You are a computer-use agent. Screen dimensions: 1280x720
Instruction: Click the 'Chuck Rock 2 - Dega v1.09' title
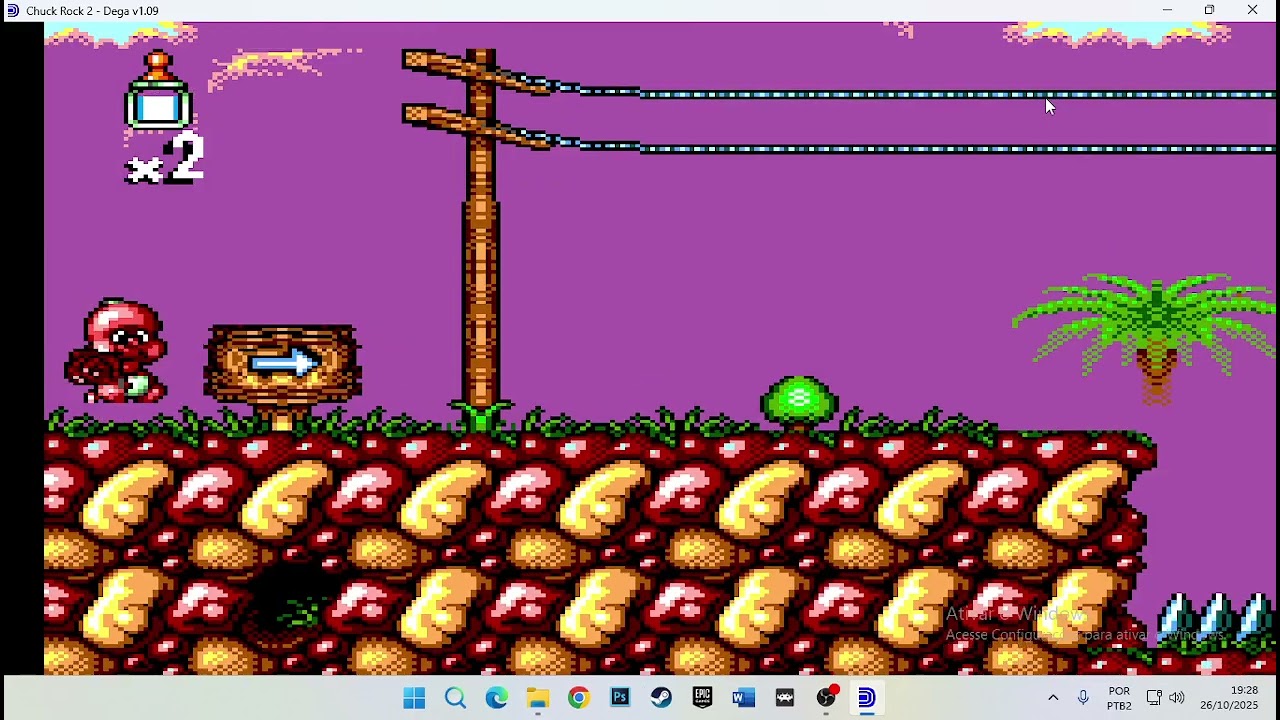tap(92, 11)
